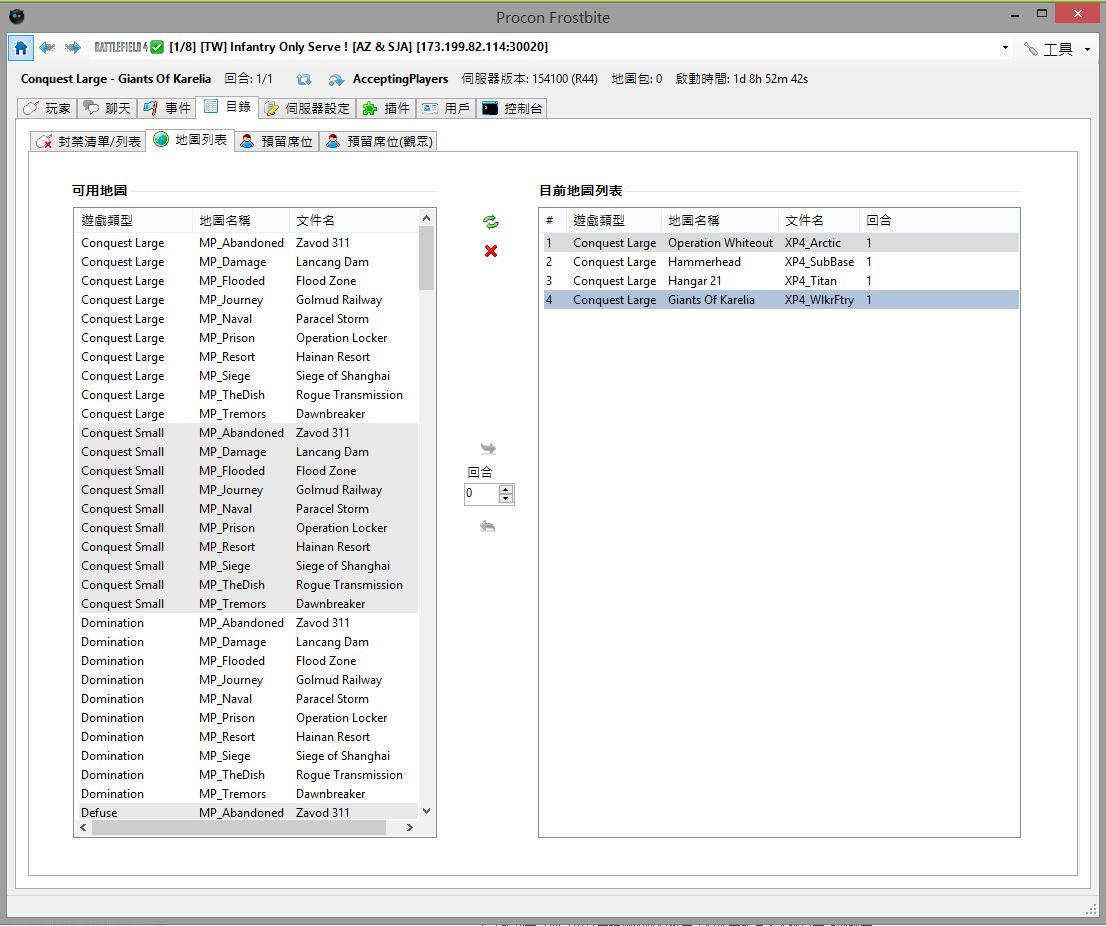Open the 事件 events tab
1106x926 pixels.
[166, 108]
